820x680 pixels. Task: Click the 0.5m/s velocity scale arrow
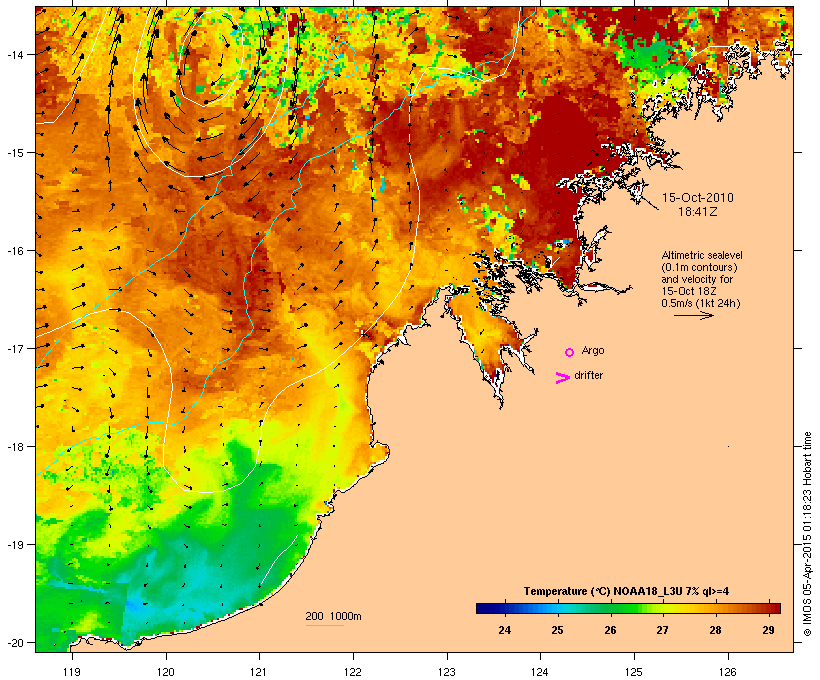point(693,315)
